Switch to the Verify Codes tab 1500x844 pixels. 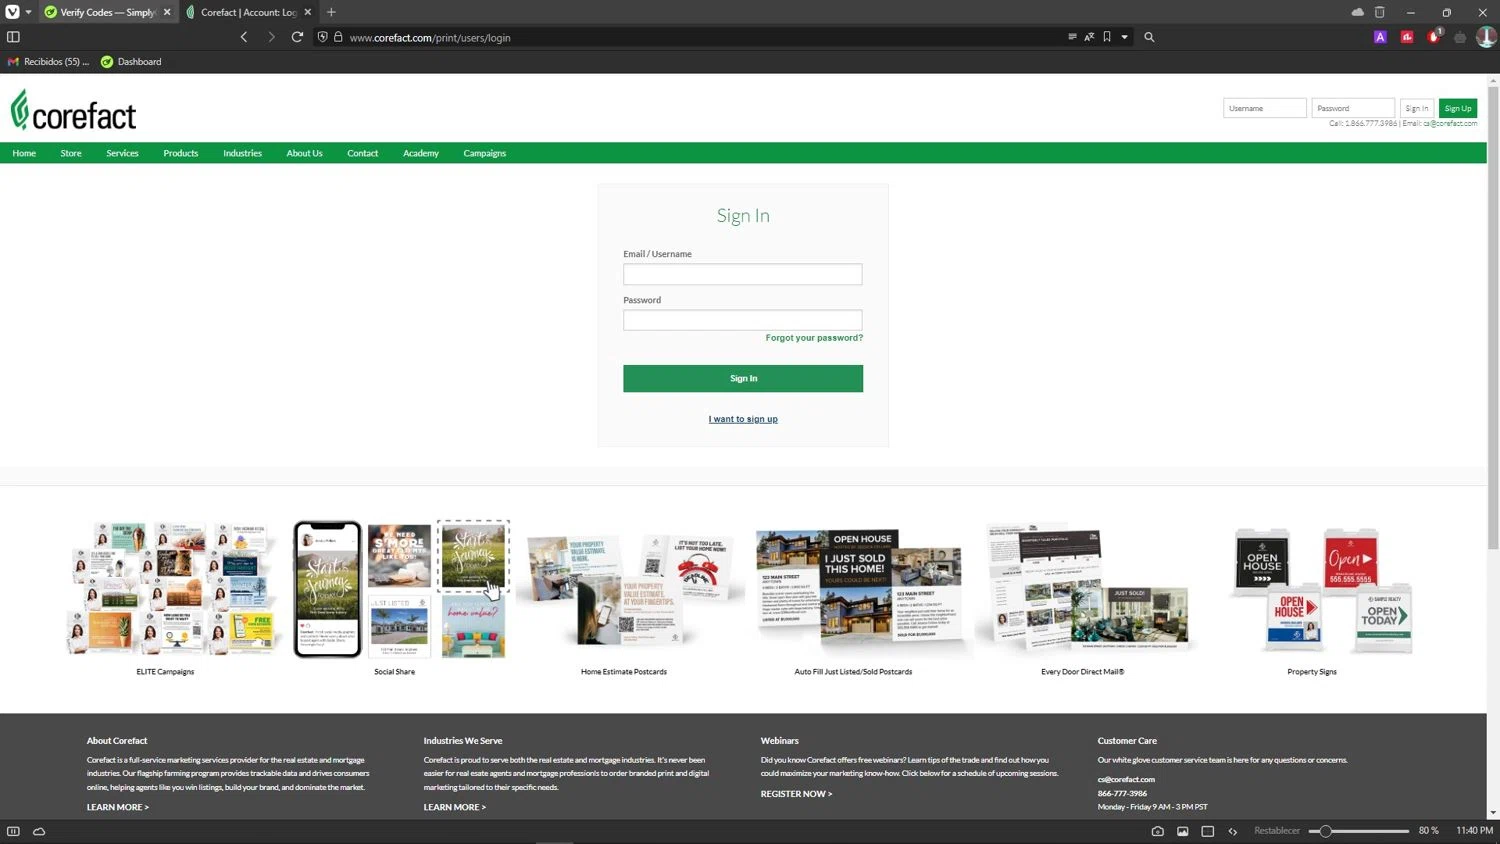(x=108, y=12)
